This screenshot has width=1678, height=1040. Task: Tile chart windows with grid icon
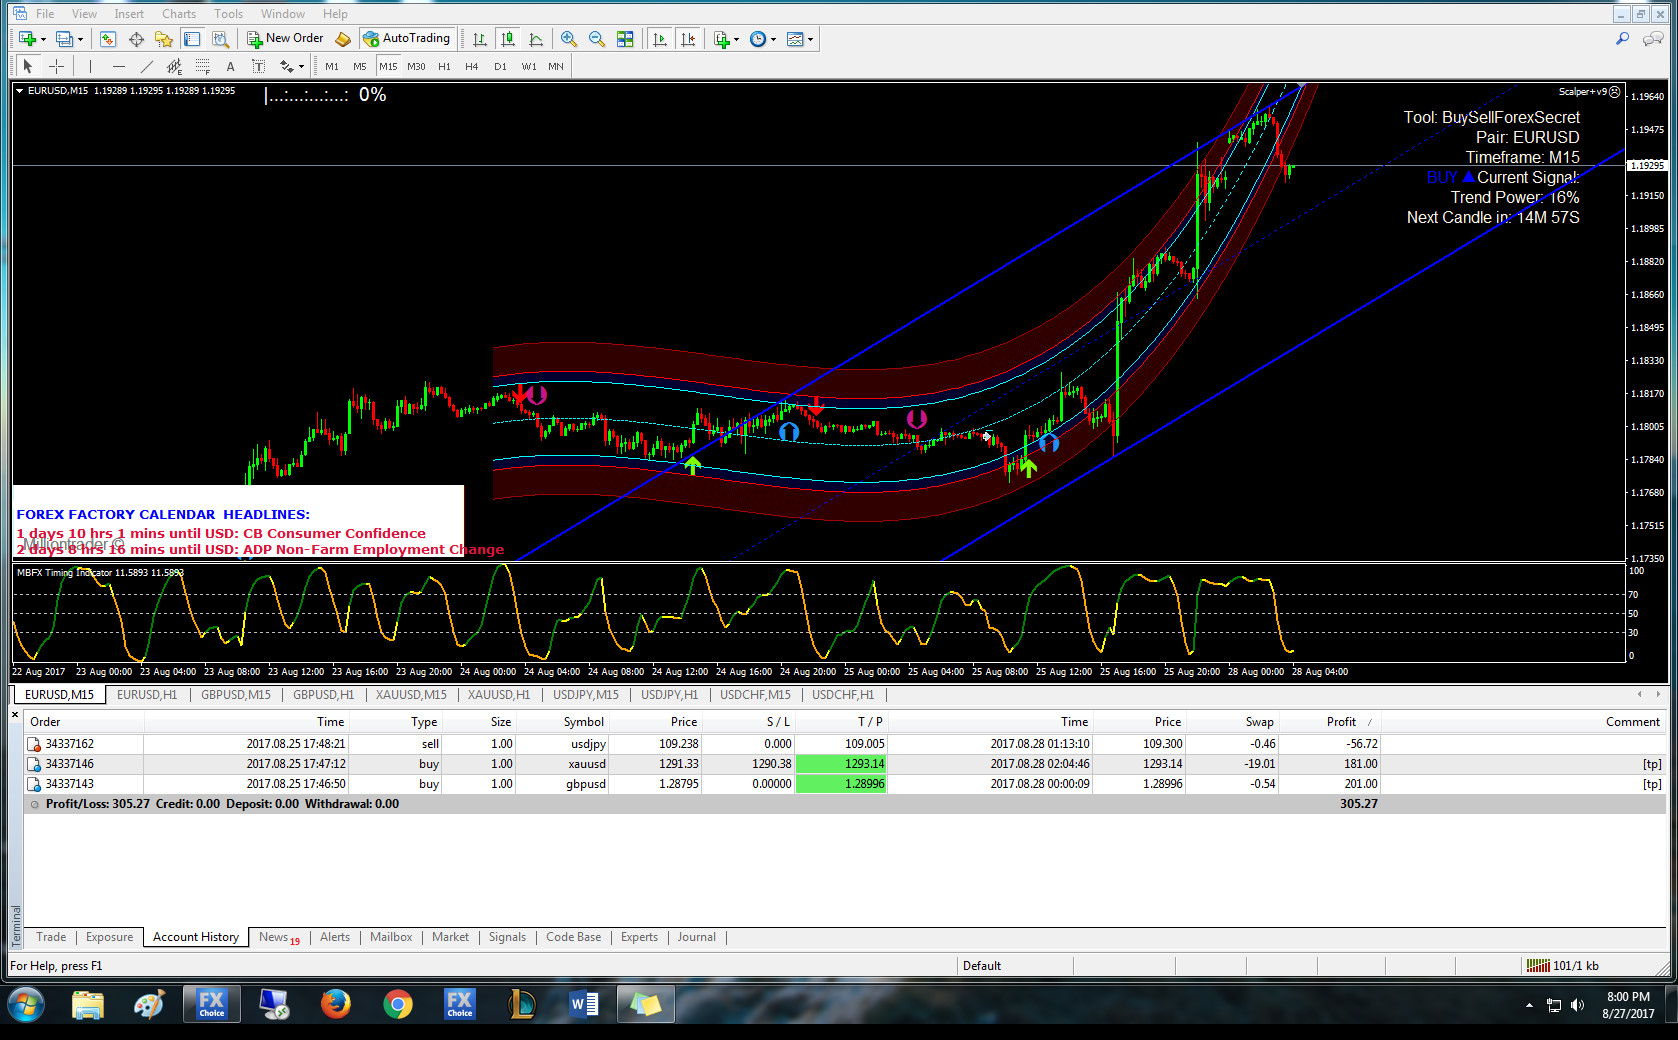(625, 39)
